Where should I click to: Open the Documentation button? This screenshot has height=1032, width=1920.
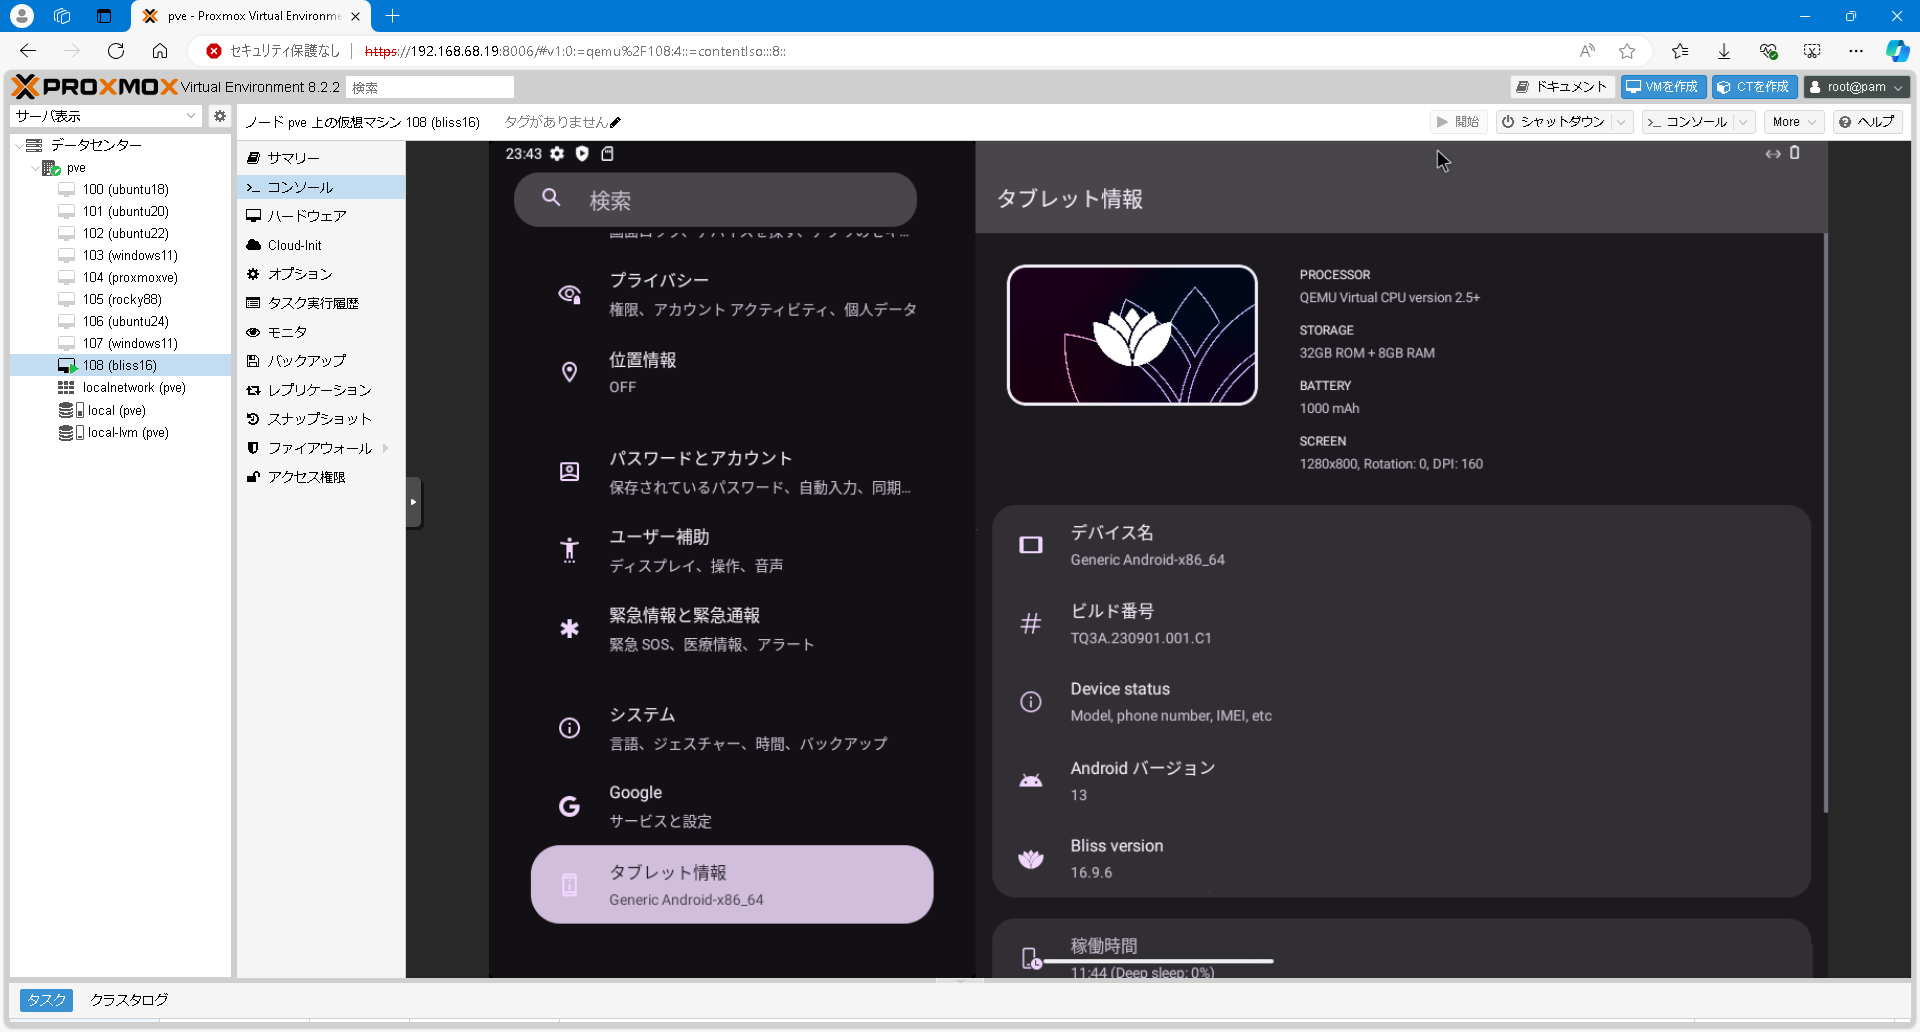(x=1561, y=87)
